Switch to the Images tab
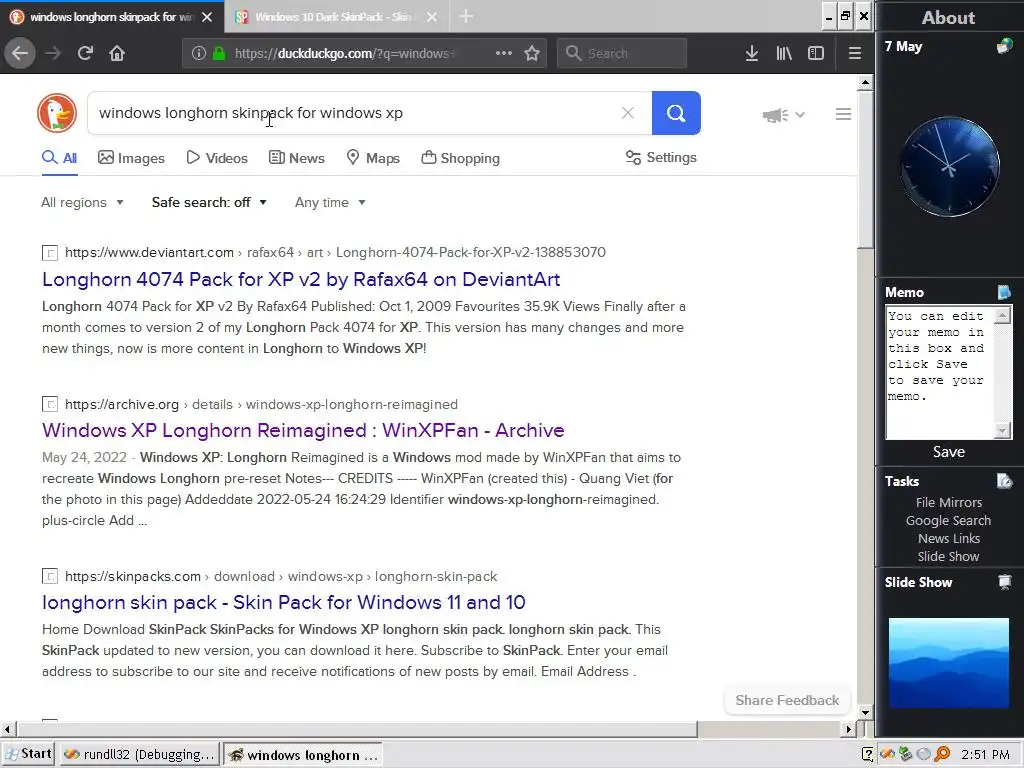1024x768 pixels. click(x=131, y=158)
